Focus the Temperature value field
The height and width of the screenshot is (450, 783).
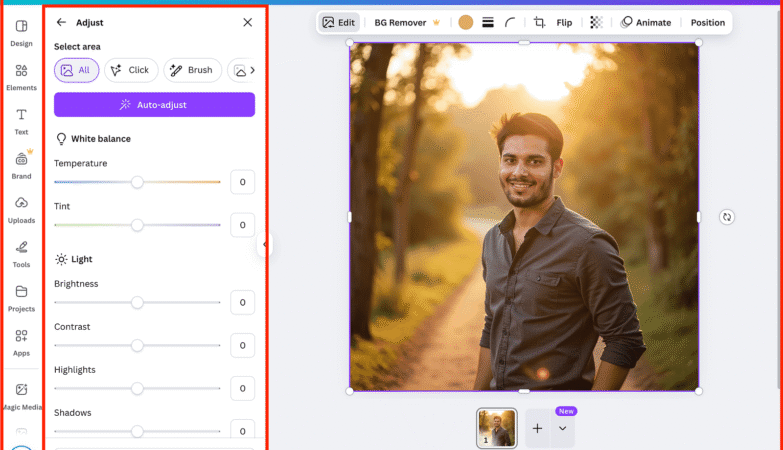242,182
